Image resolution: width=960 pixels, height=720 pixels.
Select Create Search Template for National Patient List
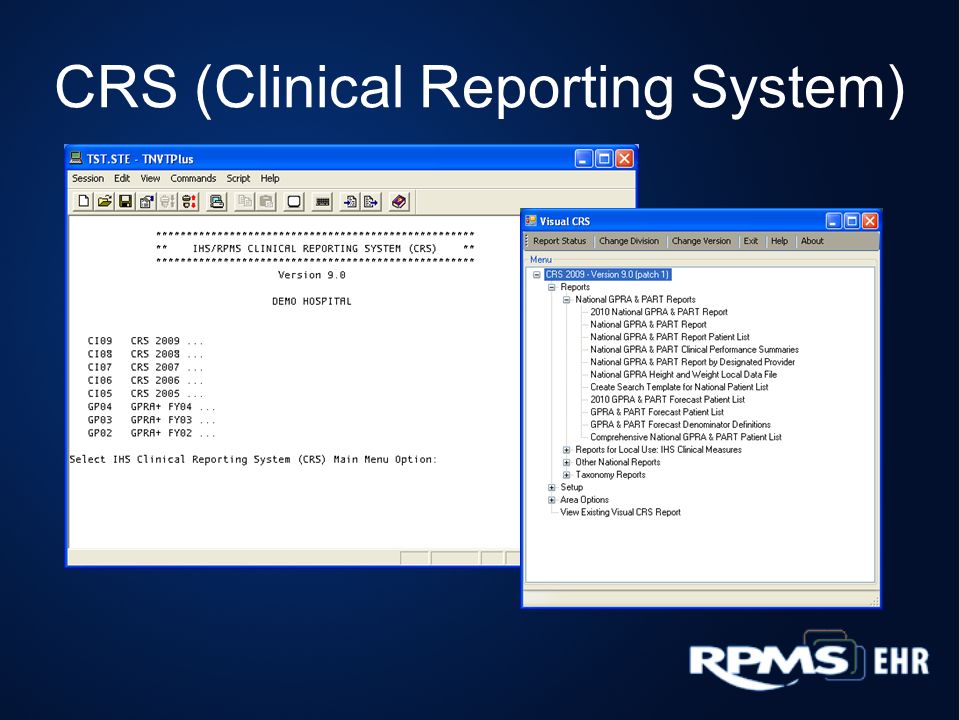[x=679, y=387]
